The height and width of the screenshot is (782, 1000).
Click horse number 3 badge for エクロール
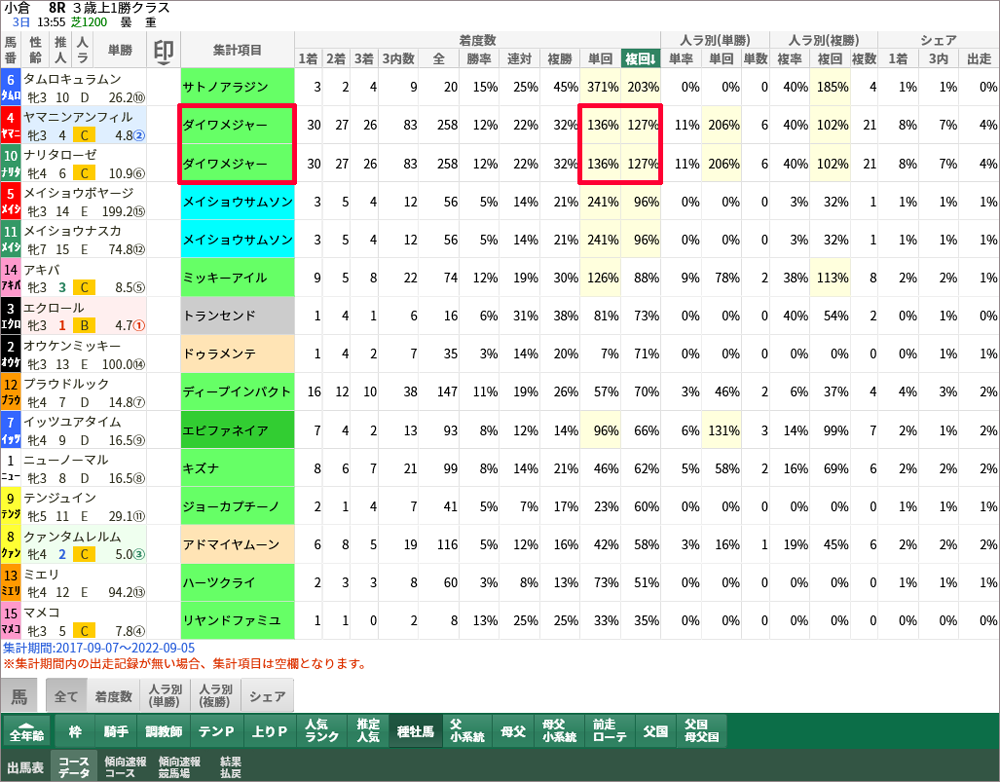point(11,316)
